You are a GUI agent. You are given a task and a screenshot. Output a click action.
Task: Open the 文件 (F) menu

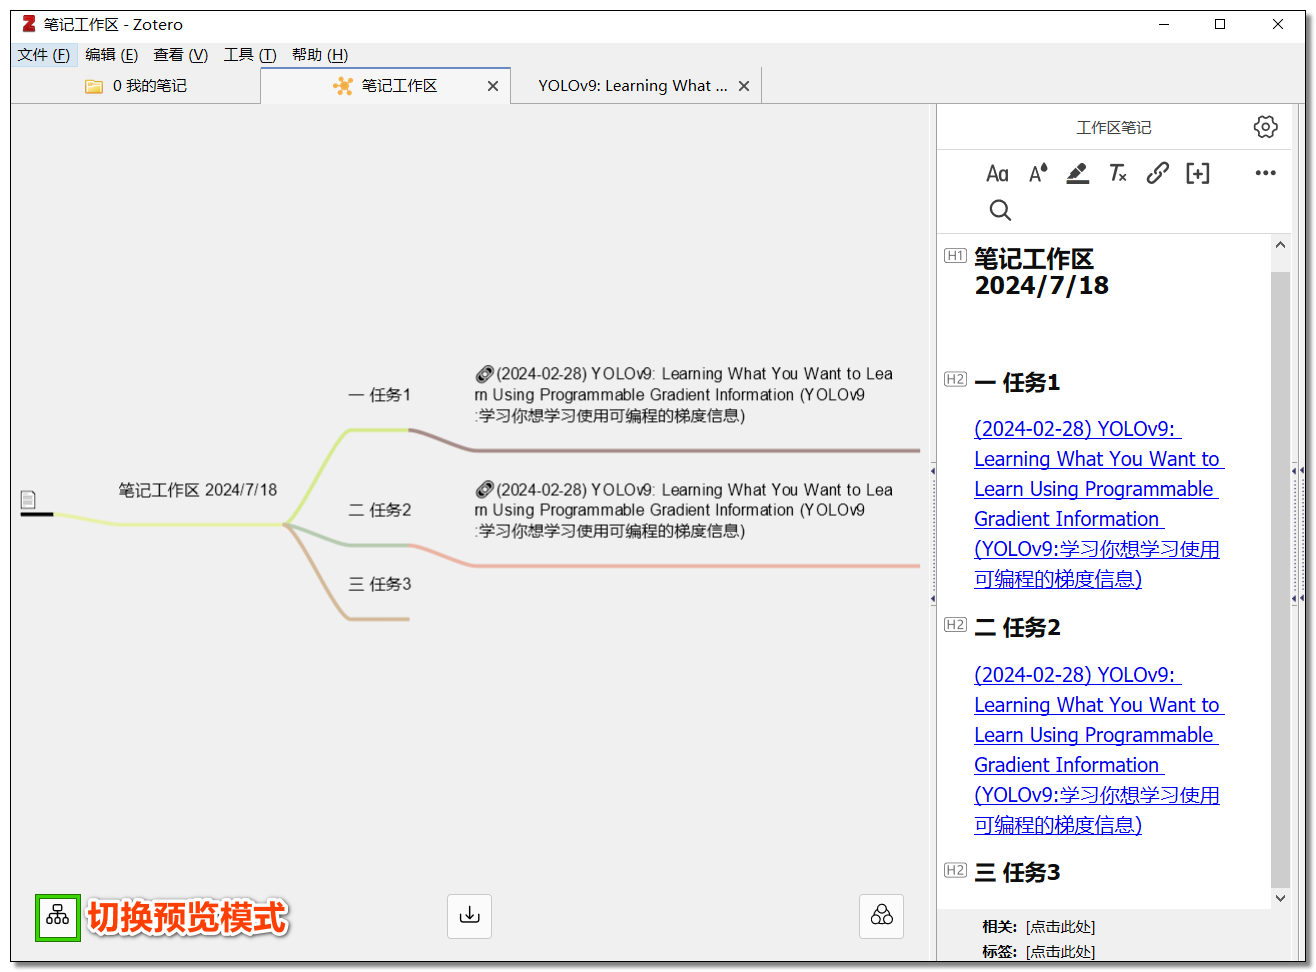pyautogui.click(x=44, y=55)
